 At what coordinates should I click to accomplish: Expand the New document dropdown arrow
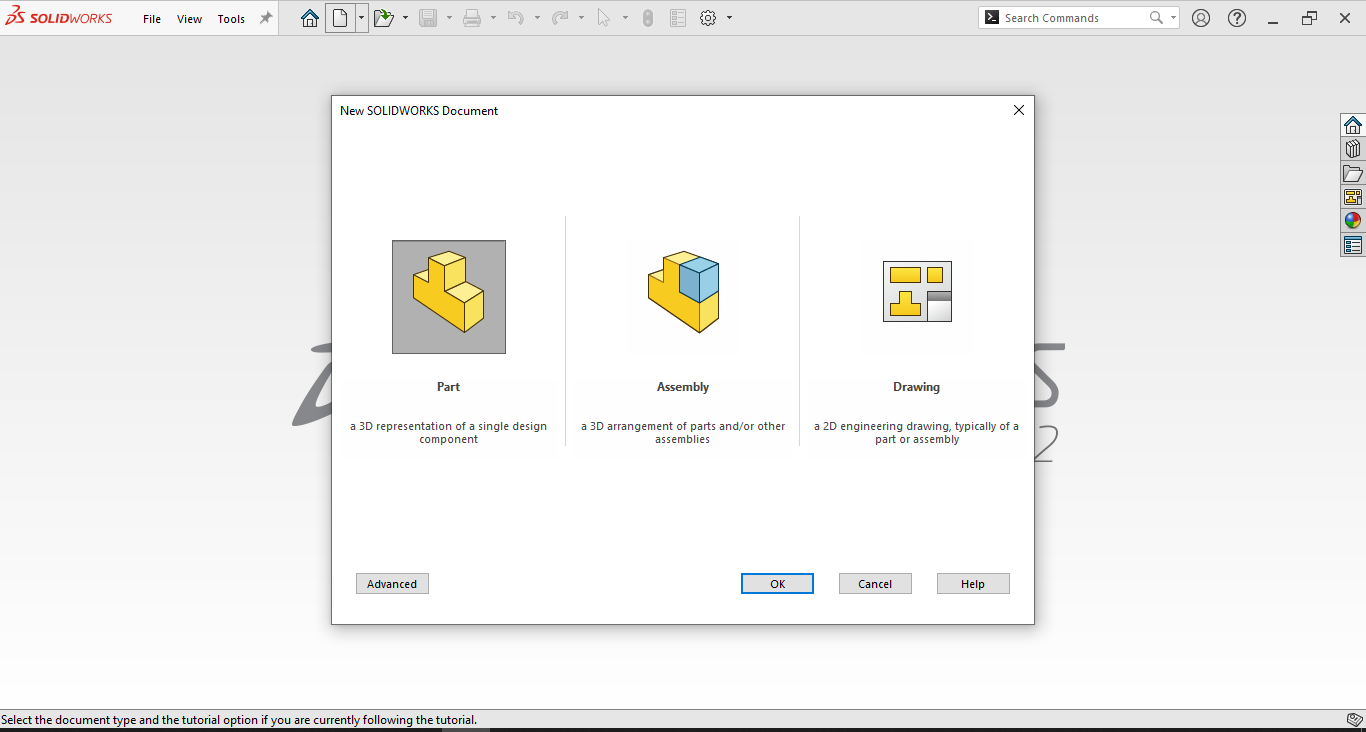tap(362, 17)
